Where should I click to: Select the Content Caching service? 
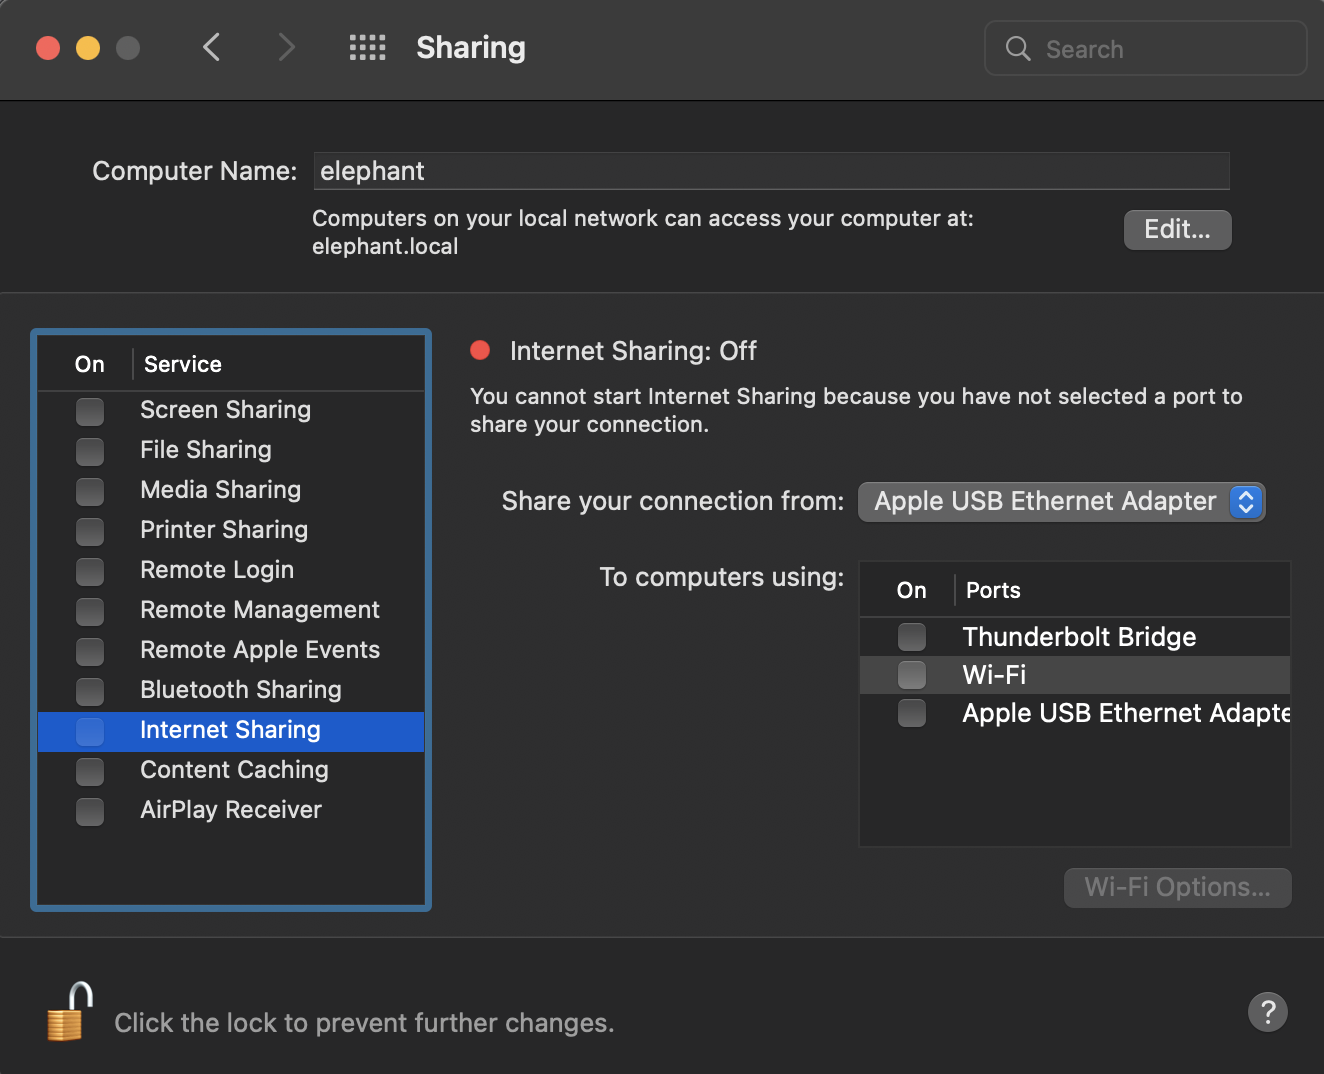click(233, 770)
